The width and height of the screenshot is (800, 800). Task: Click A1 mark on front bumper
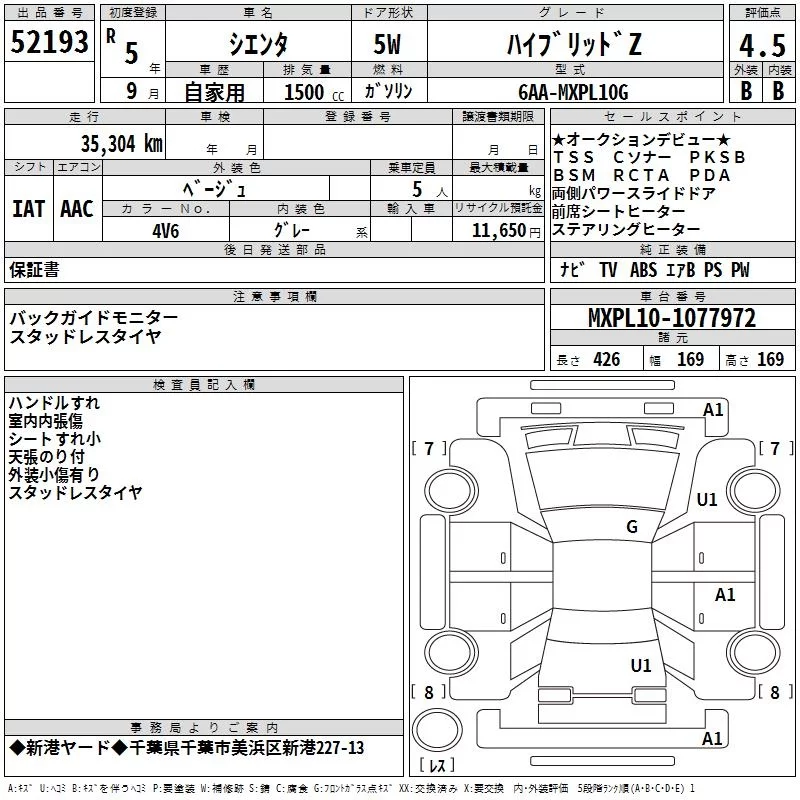click(713, 409)
